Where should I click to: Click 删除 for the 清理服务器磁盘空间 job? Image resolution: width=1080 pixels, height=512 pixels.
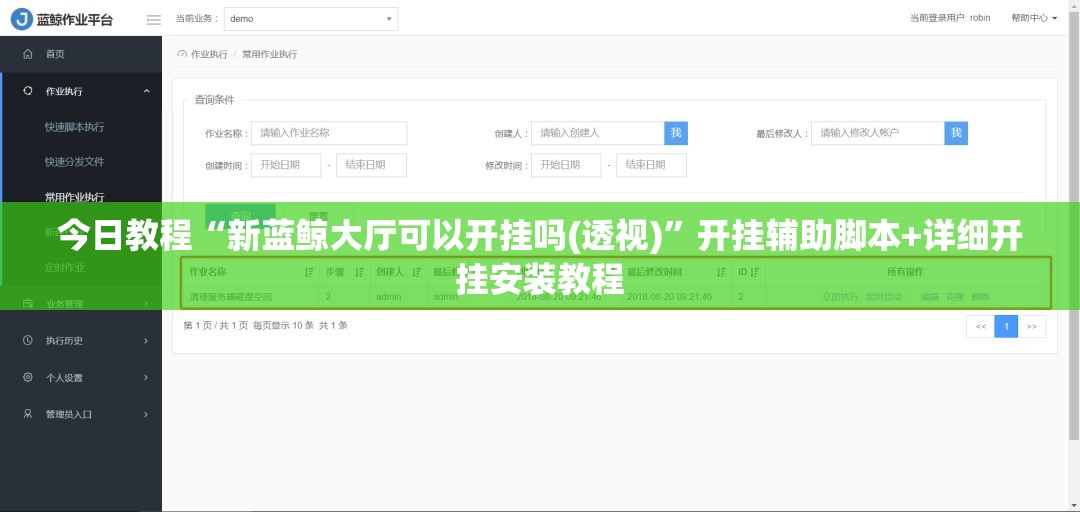click(x=980, y=297)
